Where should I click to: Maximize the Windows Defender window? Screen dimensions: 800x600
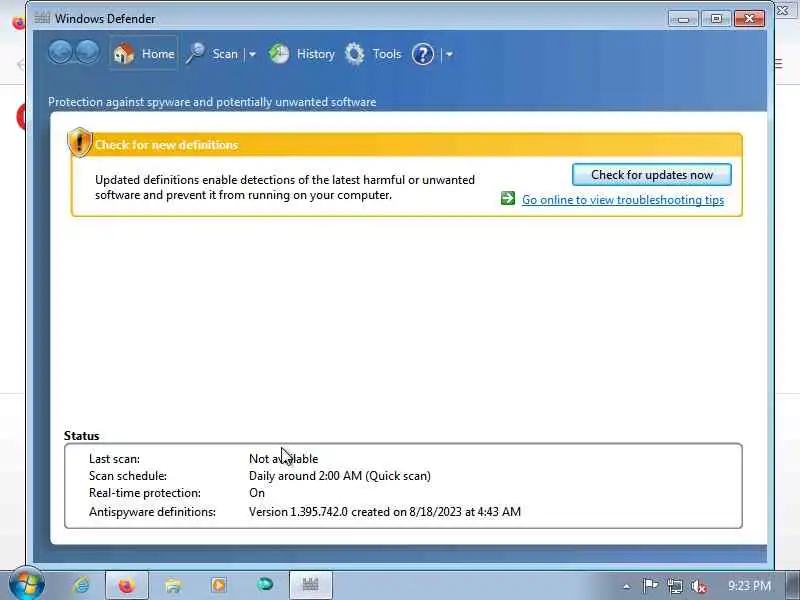pos(716,19)
